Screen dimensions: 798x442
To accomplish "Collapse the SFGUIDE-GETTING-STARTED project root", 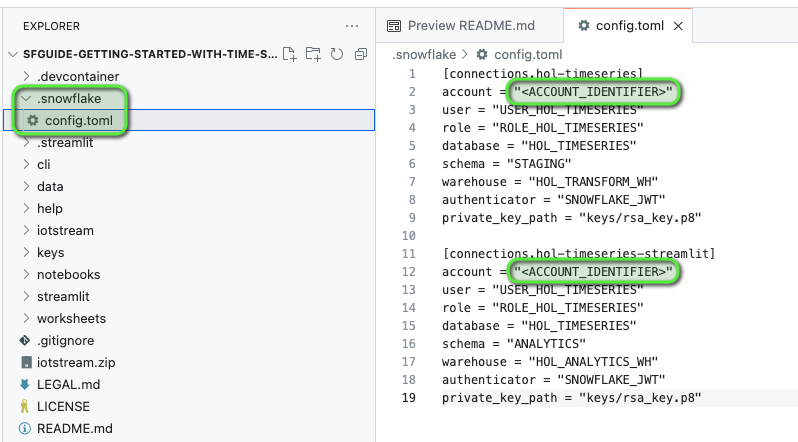I will [x=12, y=55].
